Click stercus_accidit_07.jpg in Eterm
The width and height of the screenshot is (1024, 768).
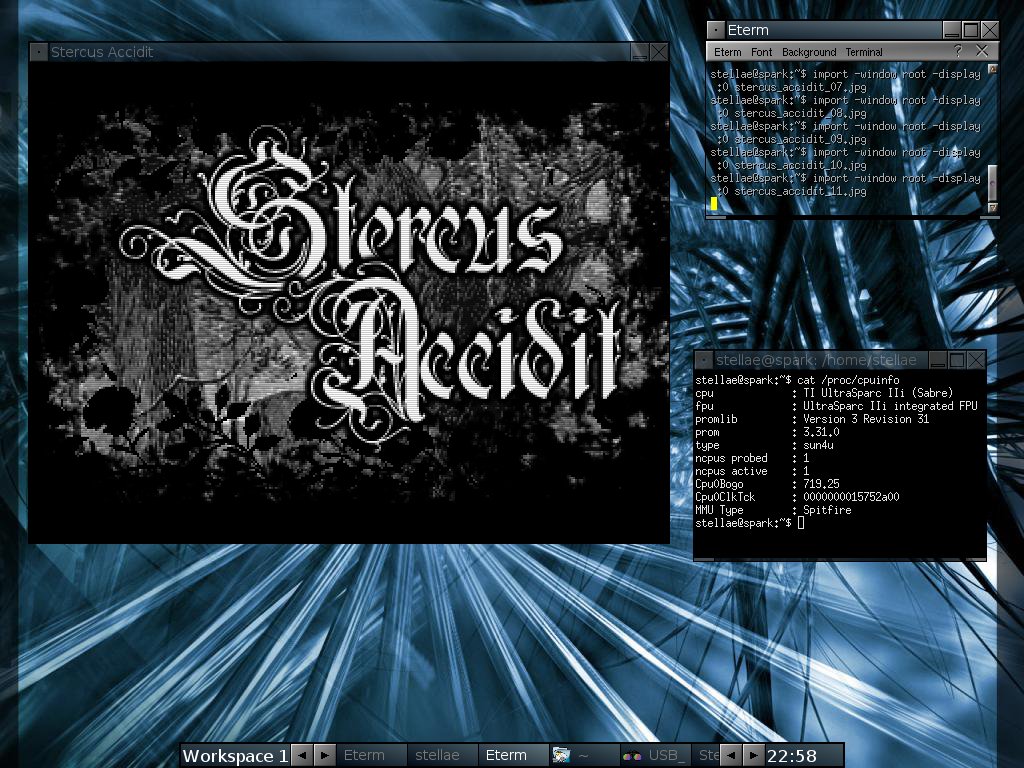point(801,87)
